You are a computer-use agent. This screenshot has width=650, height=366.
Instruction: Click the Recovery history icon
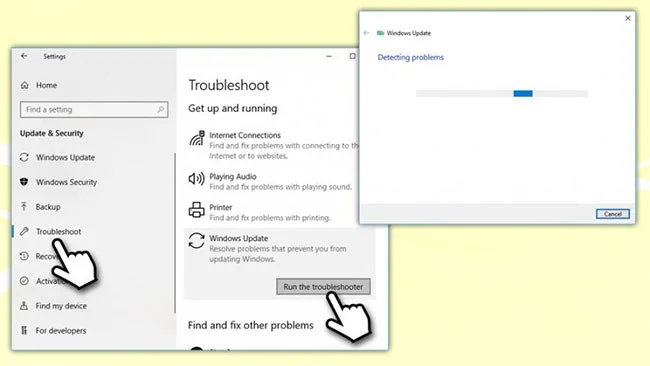pyautogui.click(x=24, y=256)
